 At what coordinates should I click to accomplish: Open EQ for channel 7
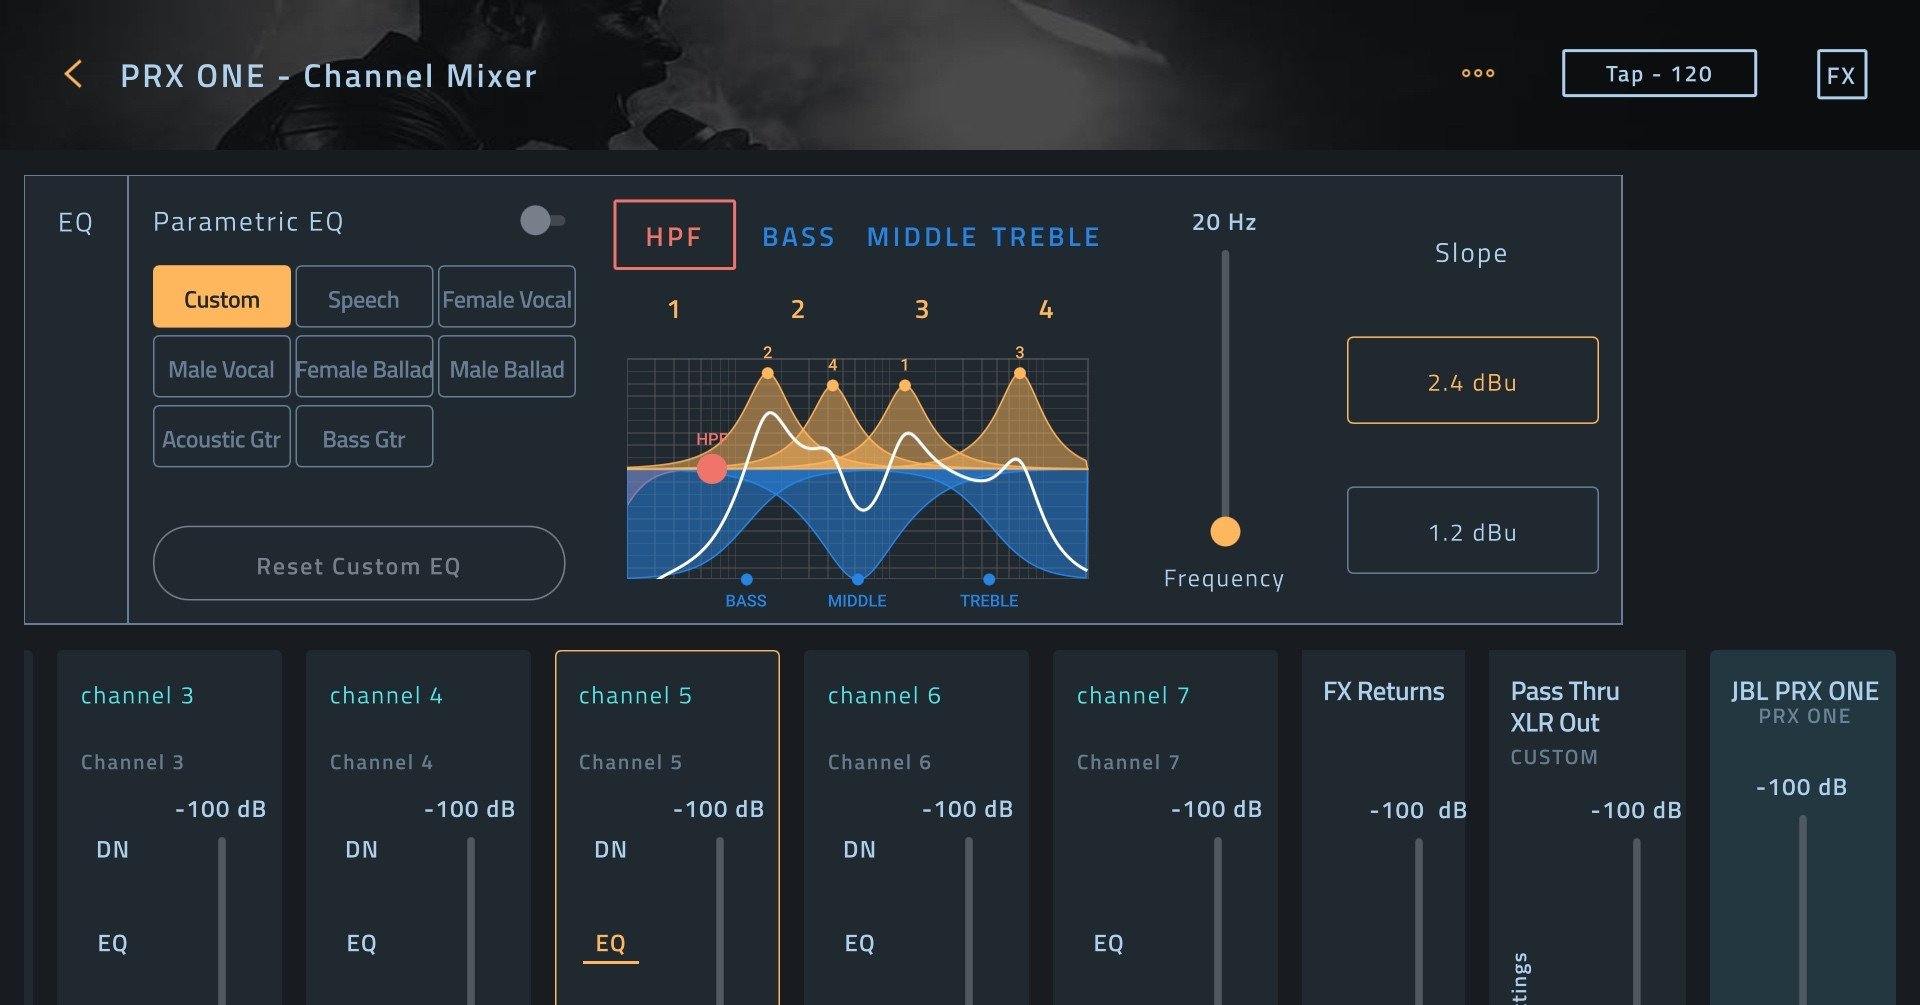[x=1109, y=943]
